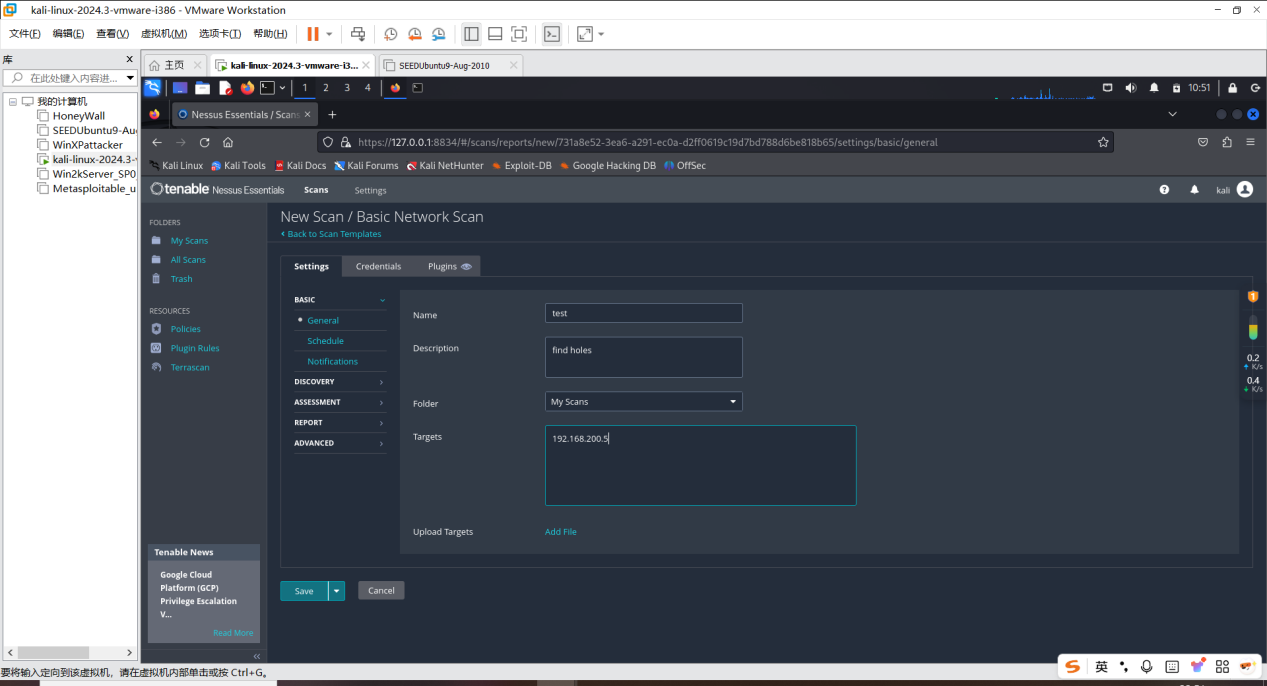This screenshot has height=686, width=1267.
Task: Expand the ADVANCED settings section
Action: pyautogui.click(x=339, y=443)
